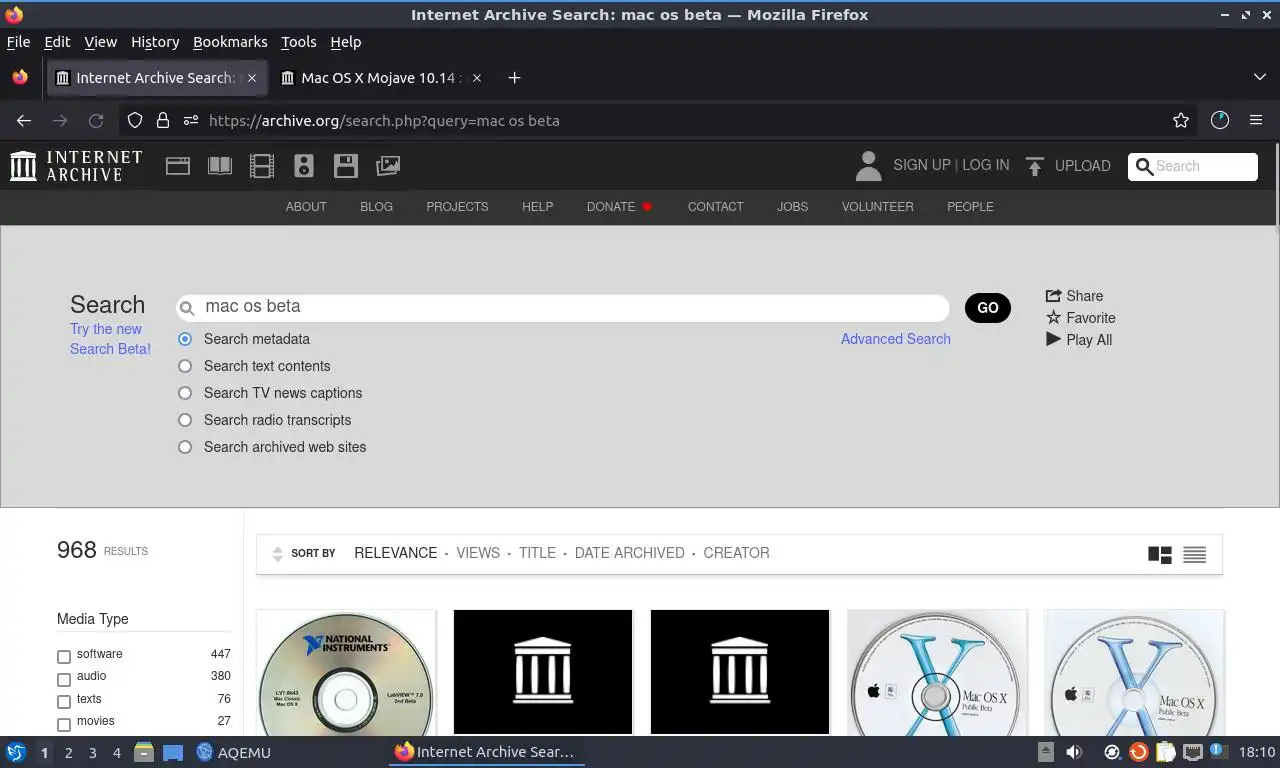This screenshot has width=1280, height=768.
Task: Click the Upload arrow icon
Action: tap(1035, 166)
